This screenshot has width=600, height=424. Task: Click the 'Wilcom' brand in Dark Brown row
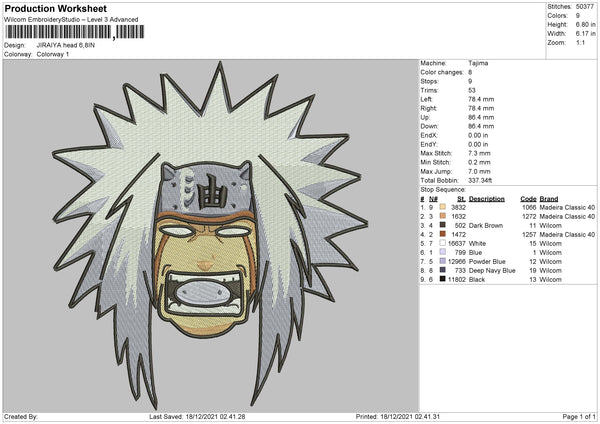point(551,225)
